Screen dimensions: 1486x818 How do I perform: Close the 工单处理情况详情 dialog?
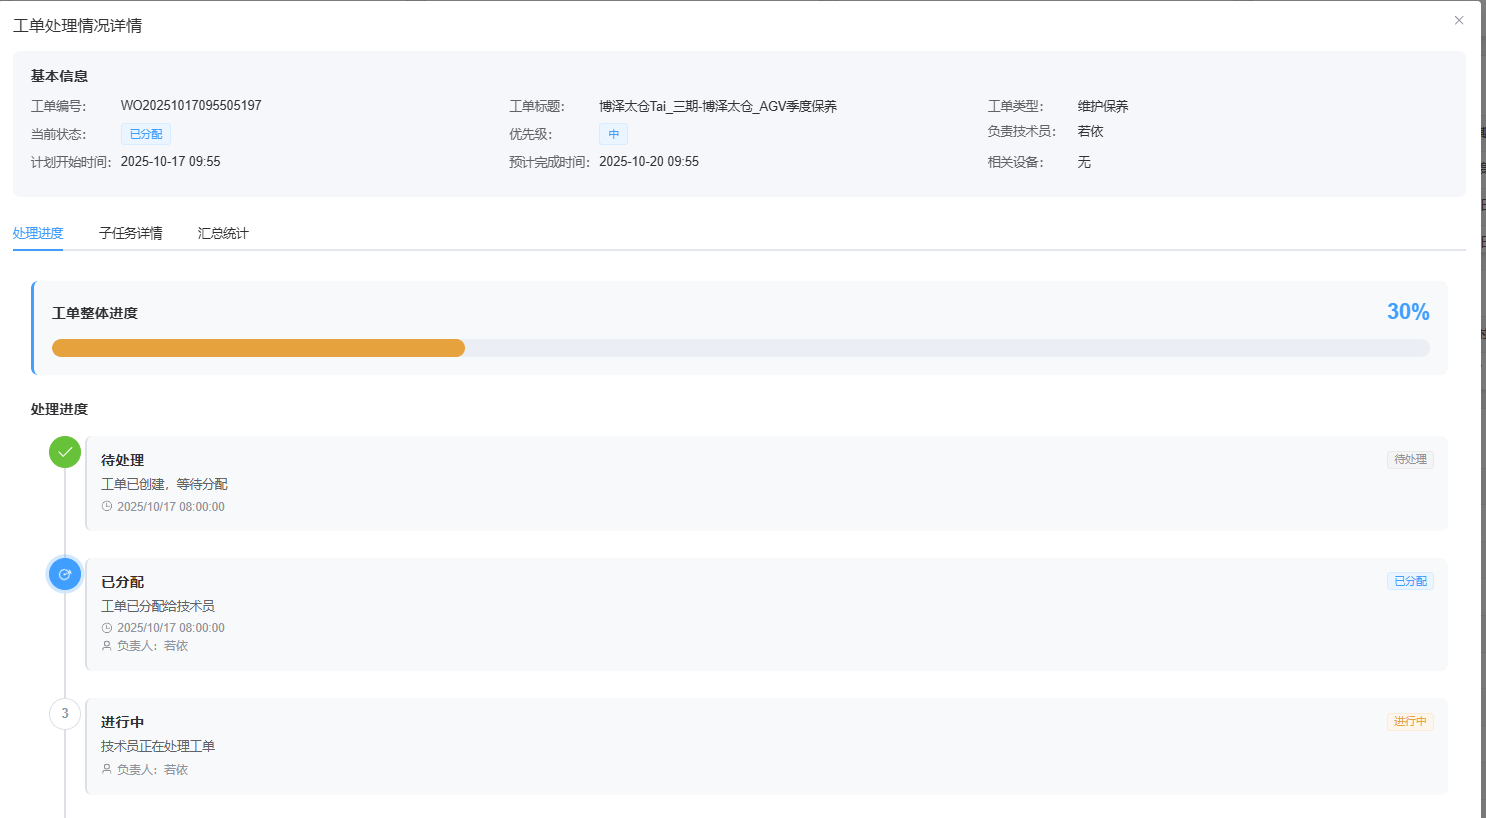coord(1458,20)
